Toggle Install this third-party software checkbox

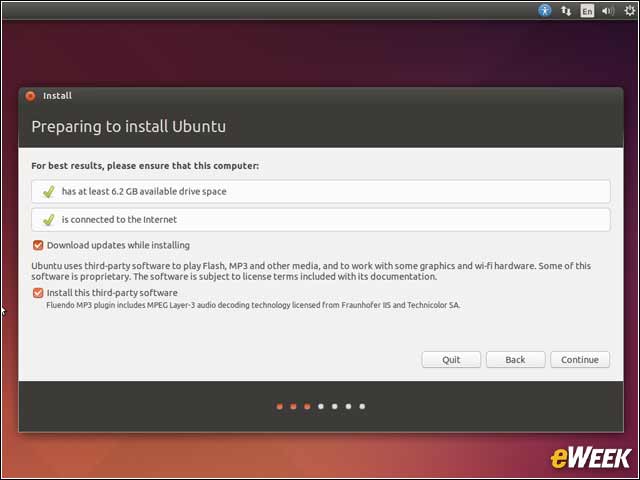click(x=38, y=293)
